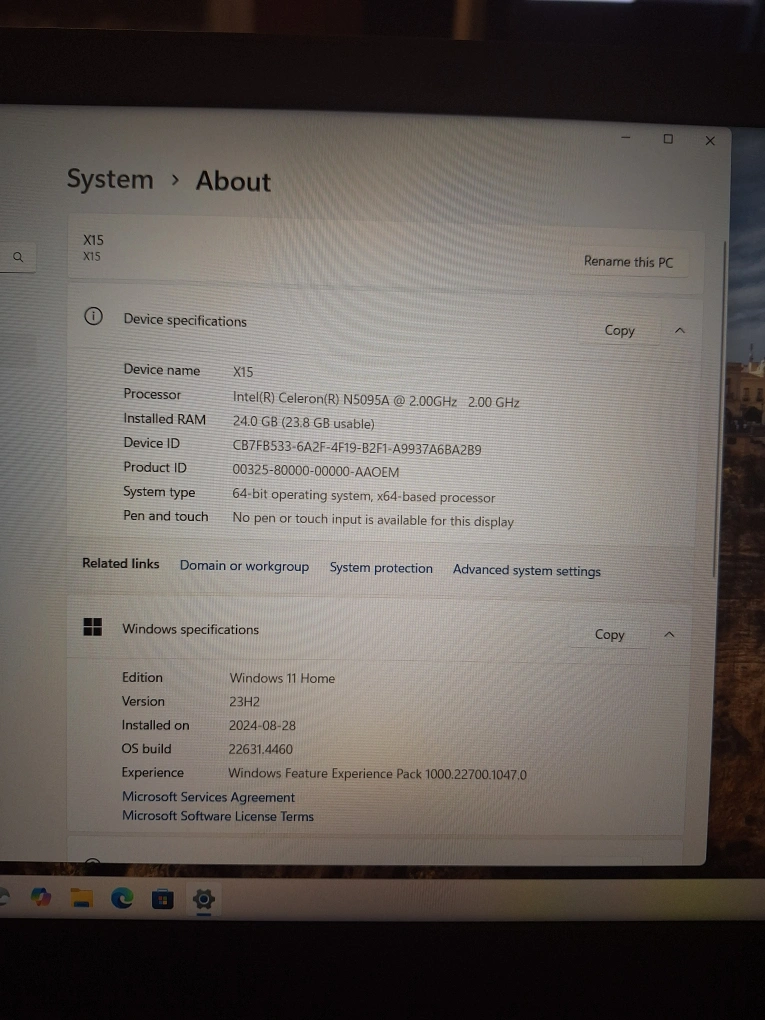Click the search magnifier icon in sidebar
This screenshot has width=765, height=1020.
tap(18, 257)
